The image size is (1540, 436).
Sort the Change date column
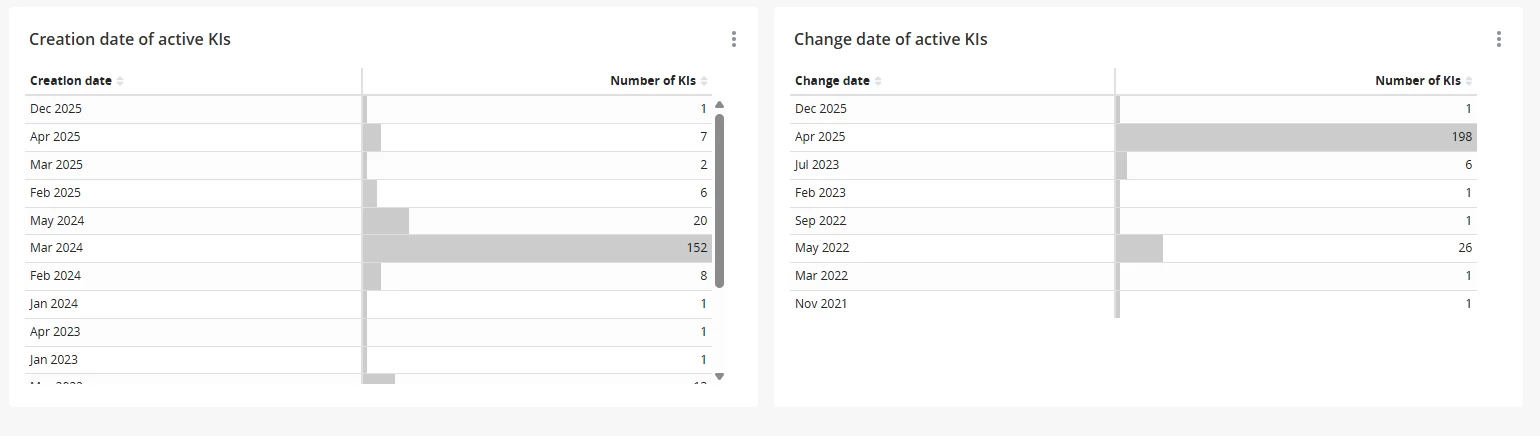(x=878, y=81)
